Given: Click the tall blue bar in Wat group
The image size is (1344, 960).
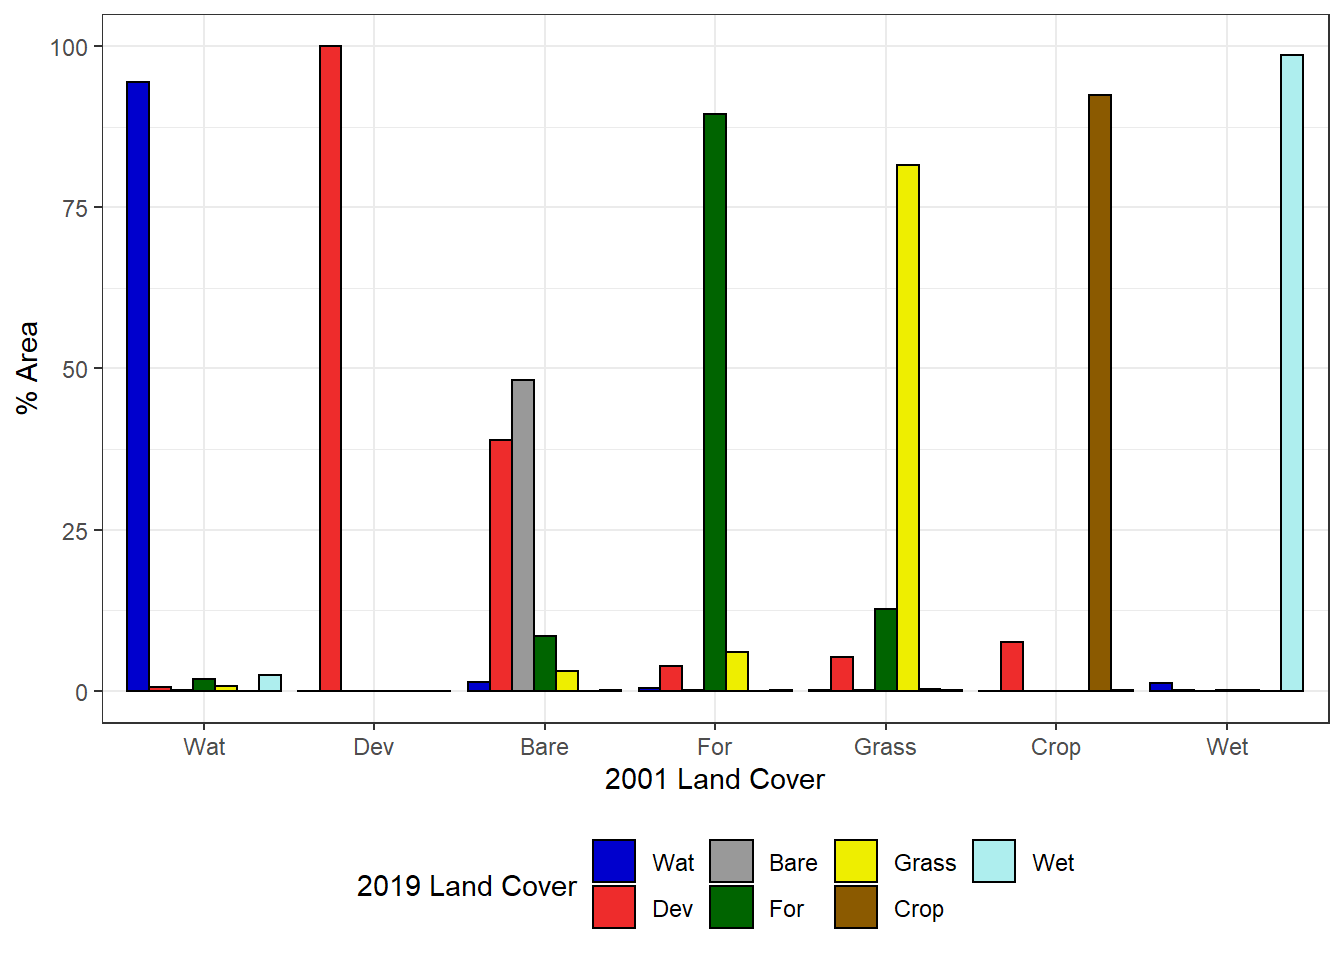Looking at the screenshot, I should click(138, 386).
